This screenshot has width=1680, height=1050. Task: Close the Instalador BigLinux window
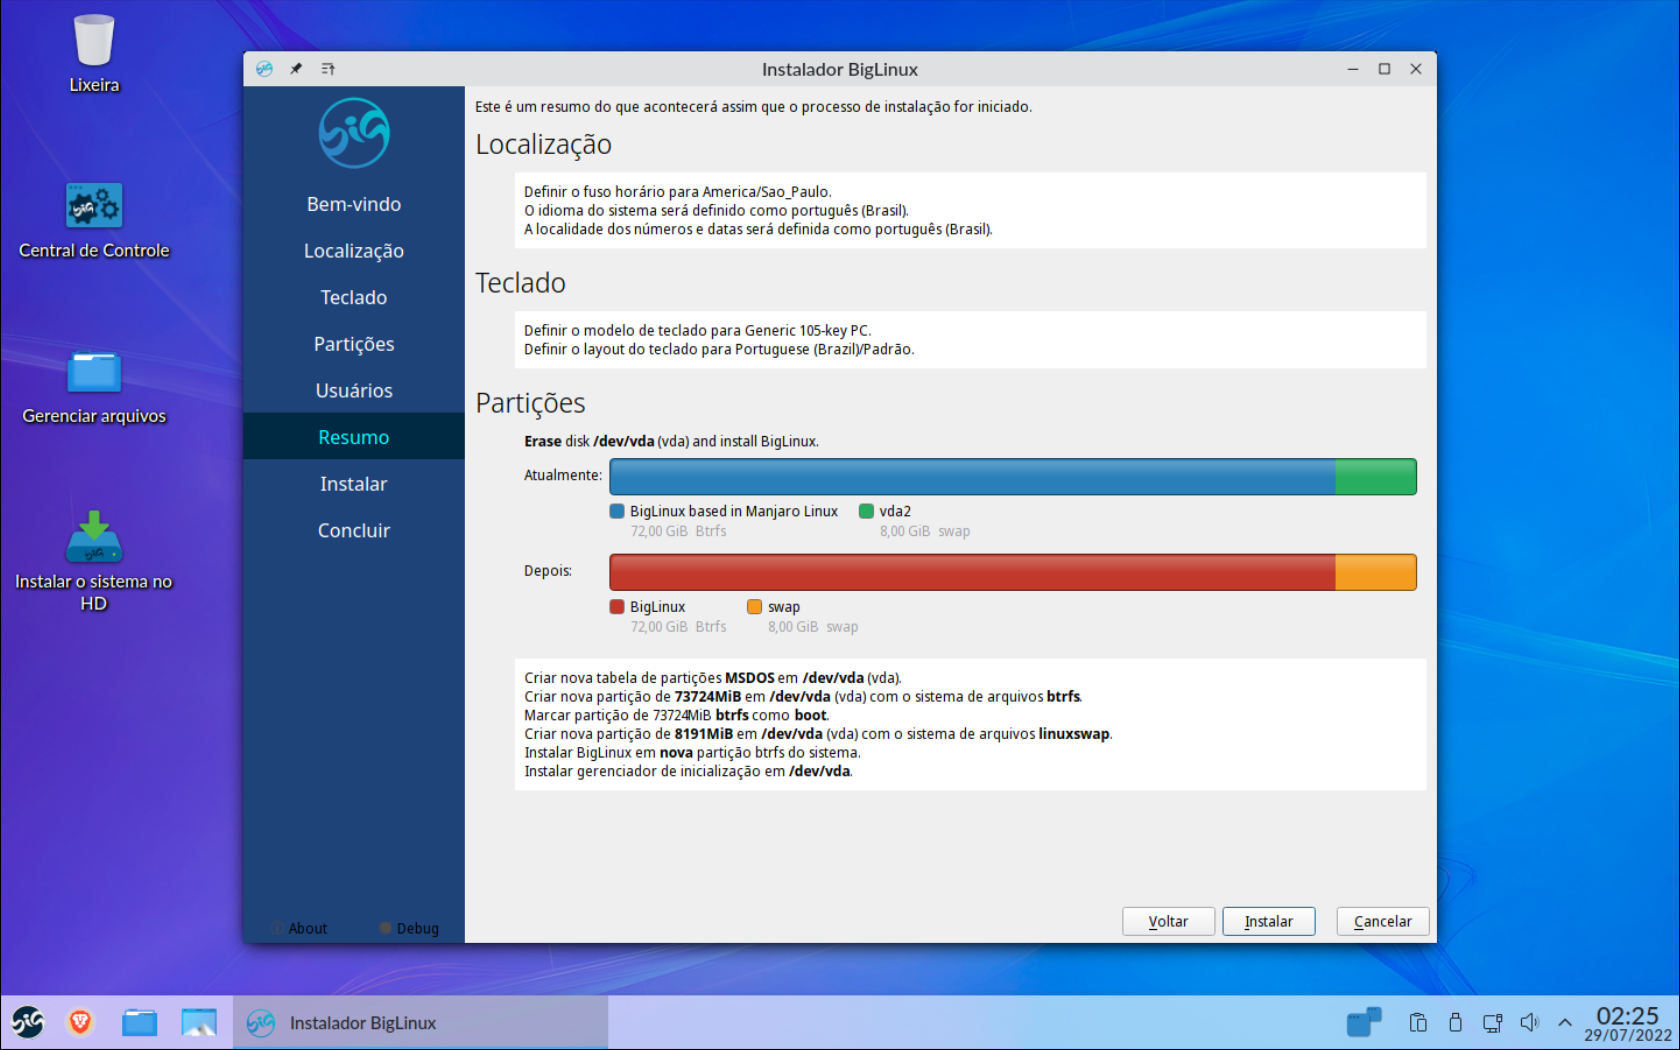(1416, 69)
